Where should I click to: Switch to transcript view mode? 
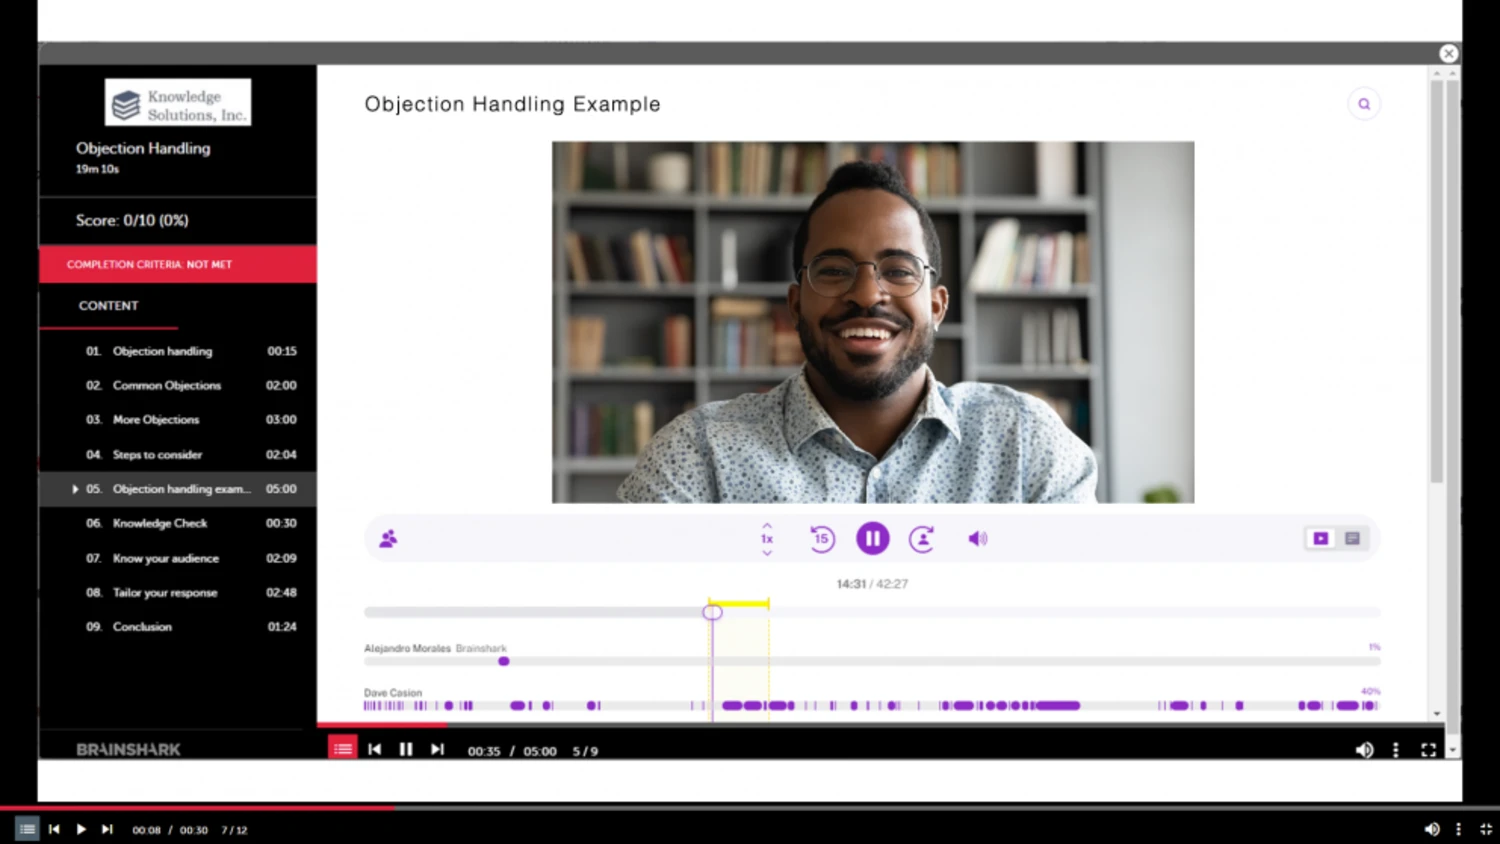pyautogui.click(x=1352, y=539)
